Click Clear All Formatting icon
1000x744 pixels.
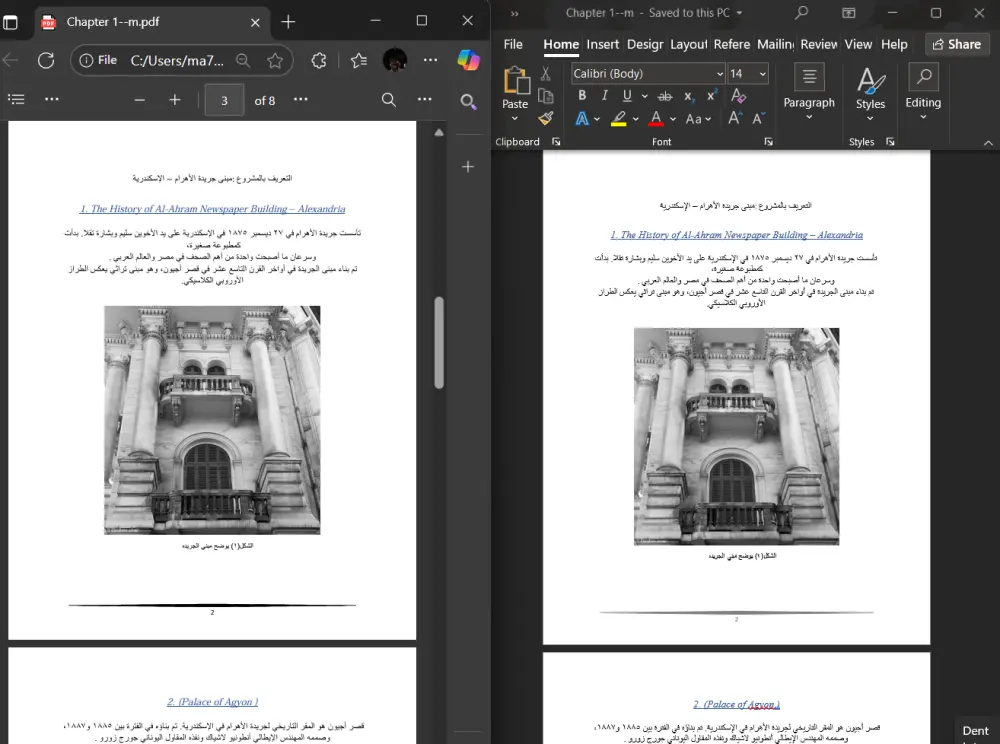739,96
